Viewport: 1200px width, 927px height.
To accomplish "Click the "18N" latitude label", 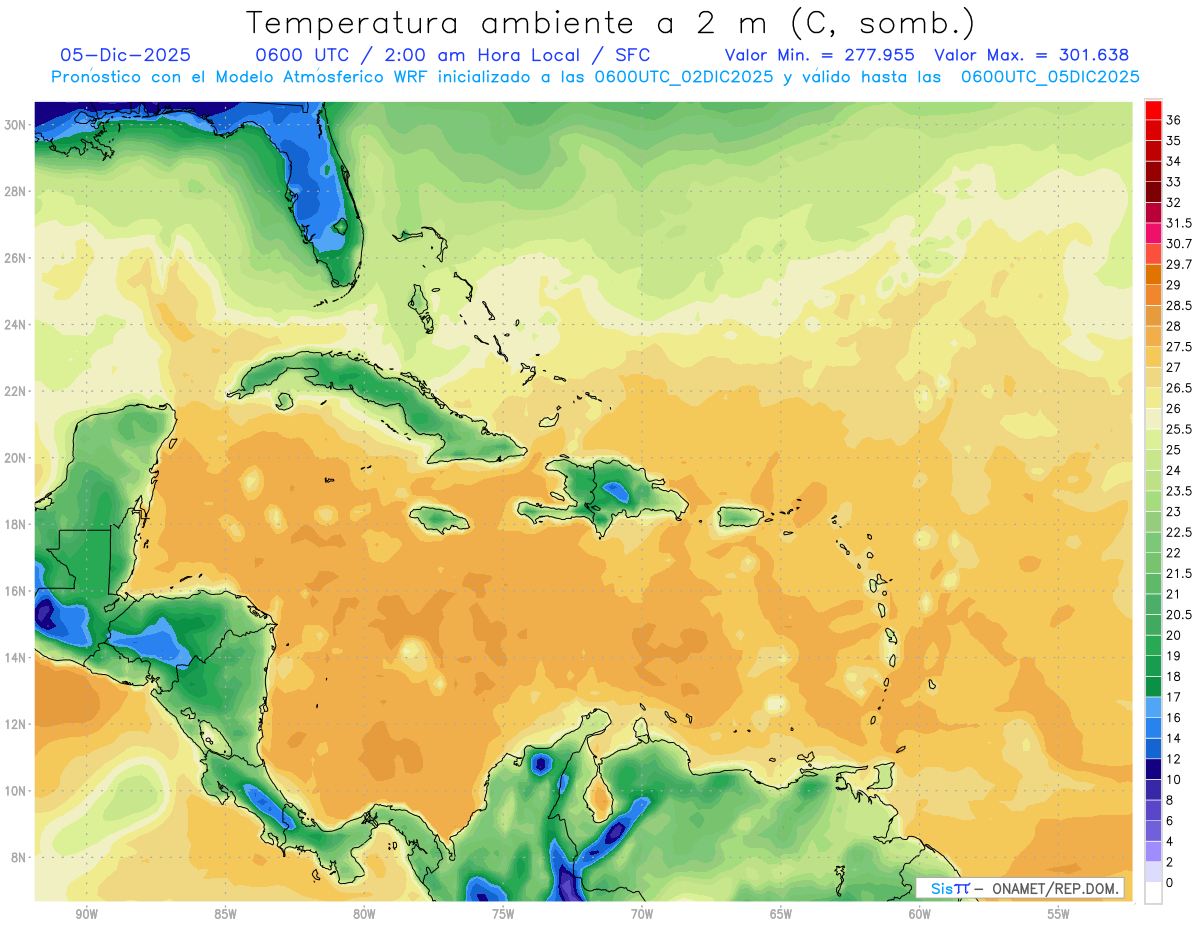I will coord(15,524).
